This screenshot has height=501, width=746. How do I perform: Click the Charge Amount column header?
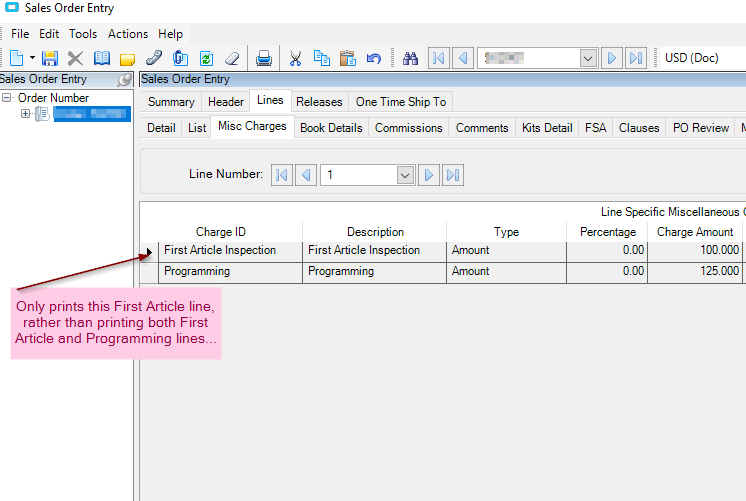695,232
